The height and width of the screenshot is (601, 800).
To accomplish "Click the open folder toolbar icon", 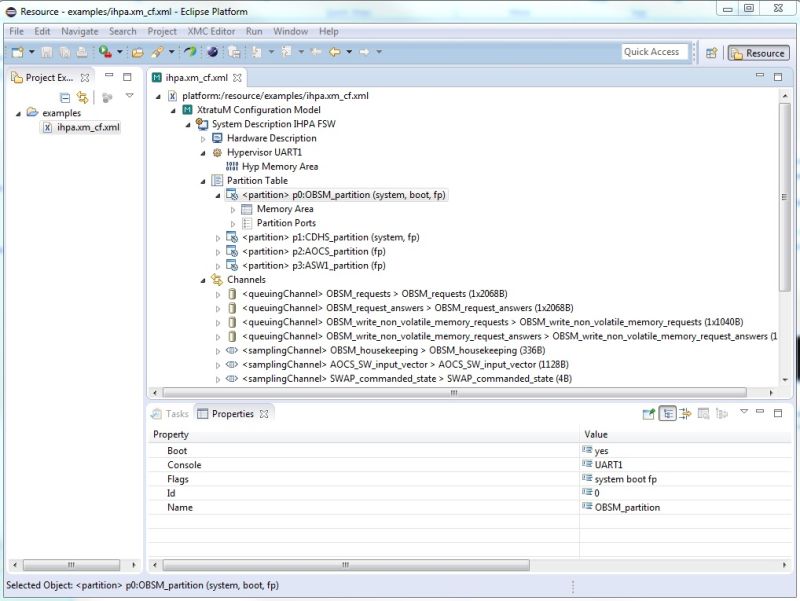I will [138, 52].
